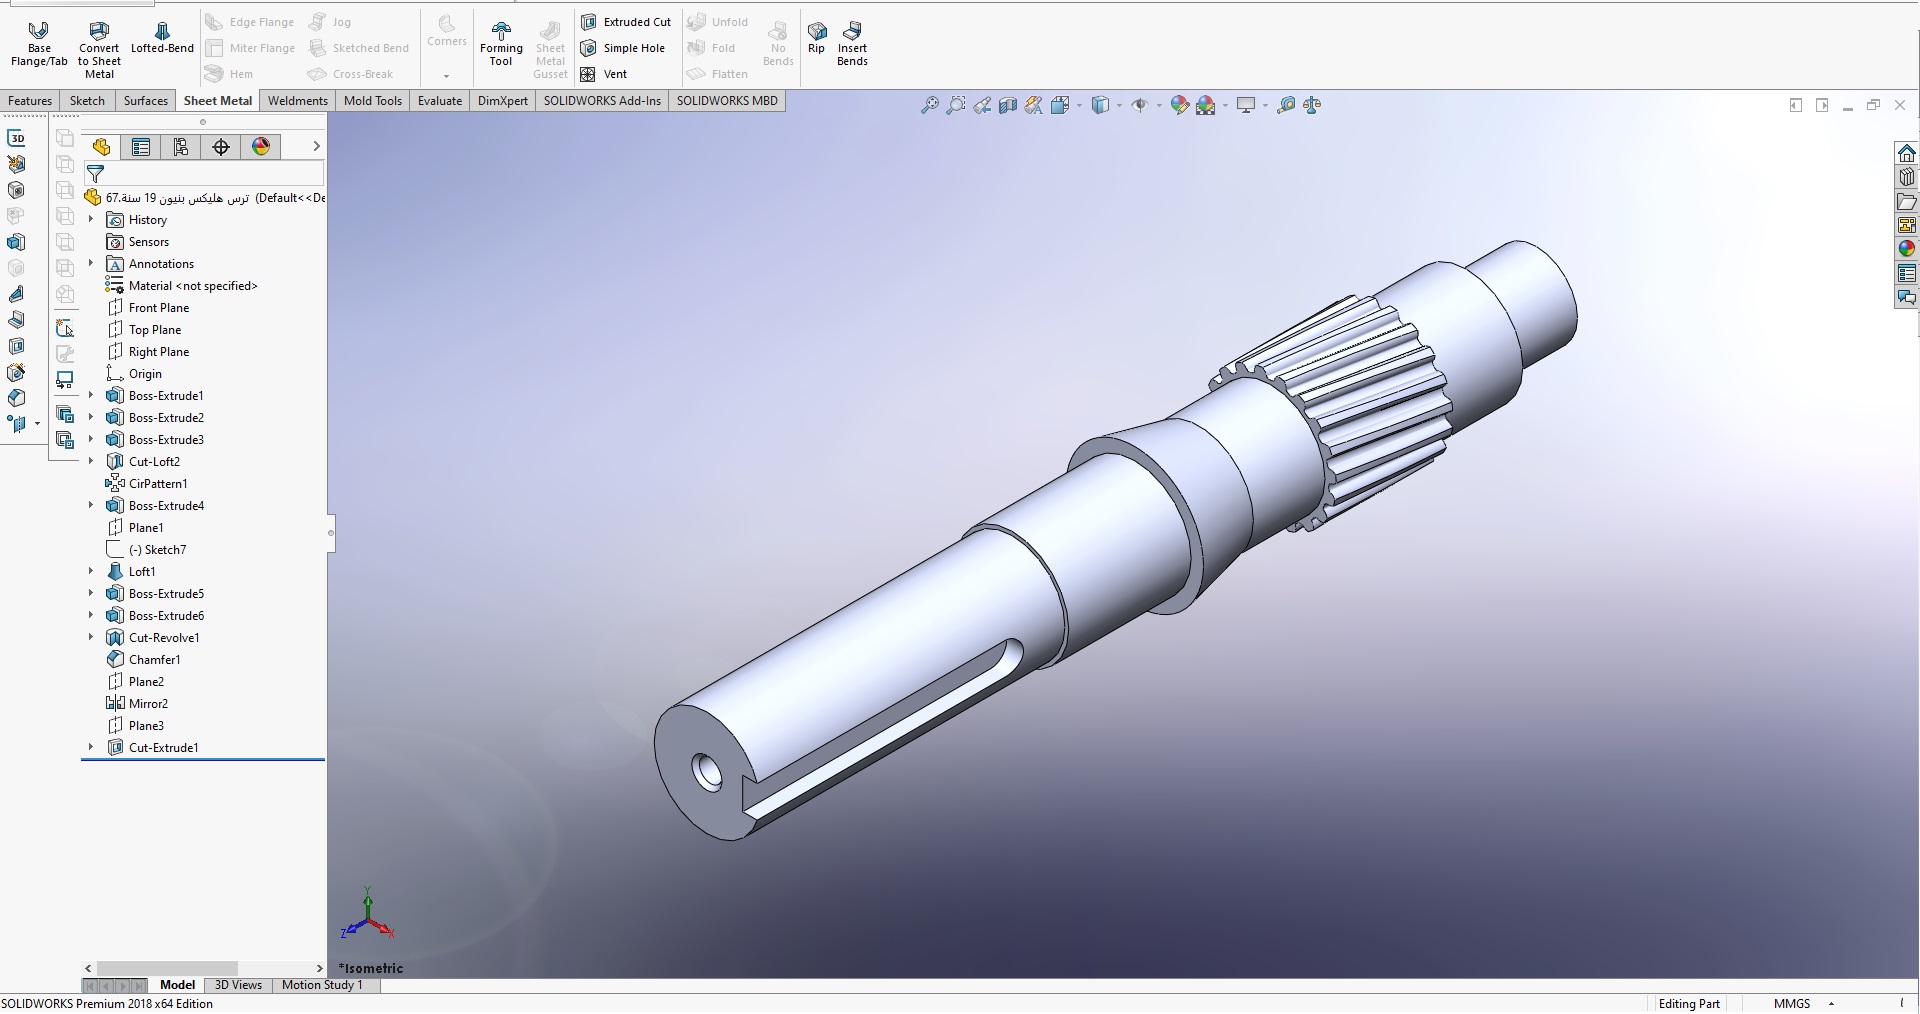Open the Corners dropdown arrow

tap(447, 76)
